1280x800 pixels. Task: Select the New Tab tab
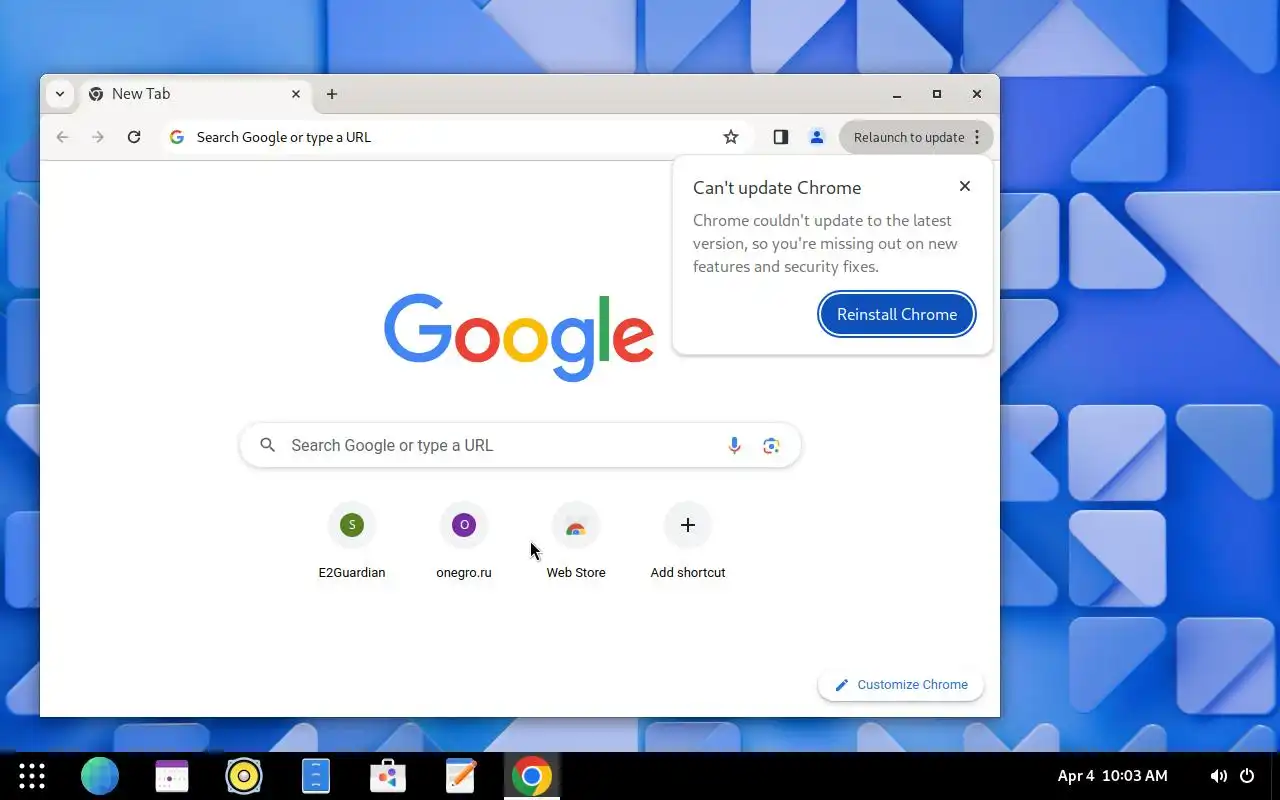coord(195,94)
